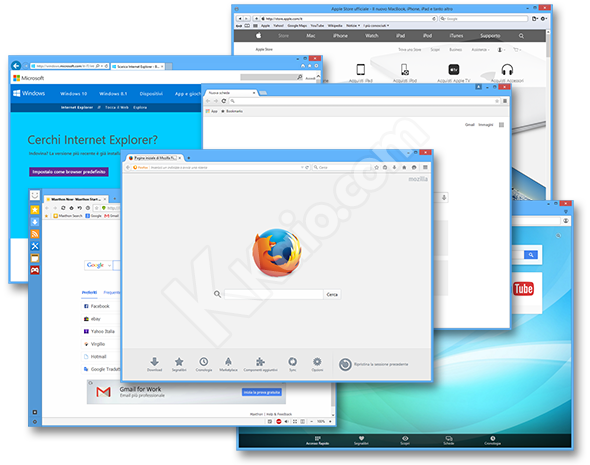Viewport: 590px width, 465px height.
Task: Select Chrome Nuova scheda tab
Action: (231, 93)
